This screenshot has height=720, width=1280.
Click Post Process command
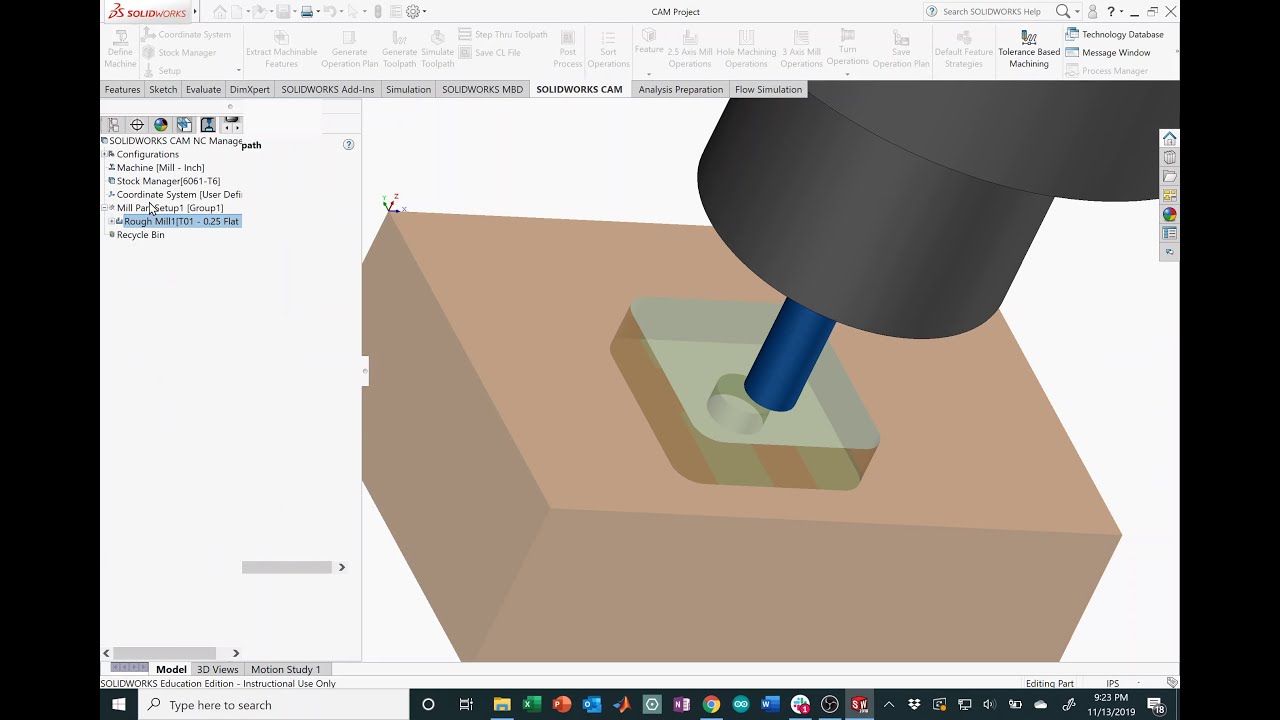568,50
